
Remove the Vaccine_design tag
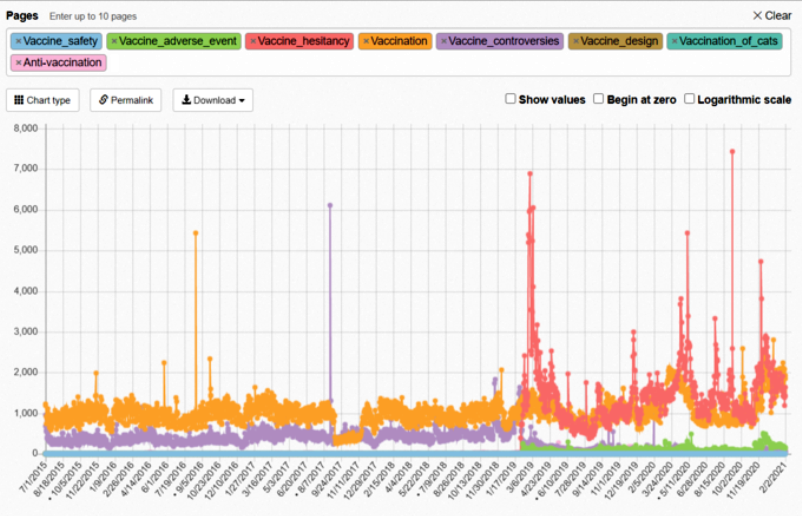(x=575, y=41)
